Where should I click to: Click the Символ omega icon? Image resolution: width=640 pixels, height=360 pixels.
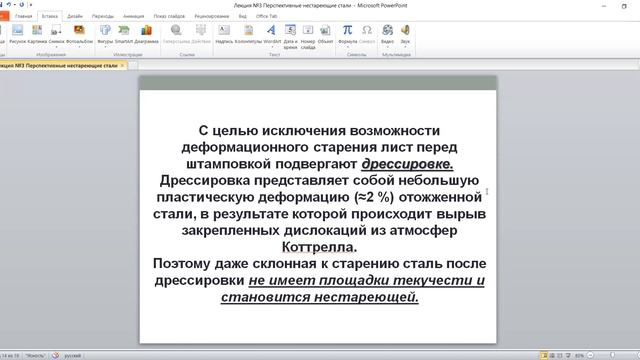pos(367,33)
